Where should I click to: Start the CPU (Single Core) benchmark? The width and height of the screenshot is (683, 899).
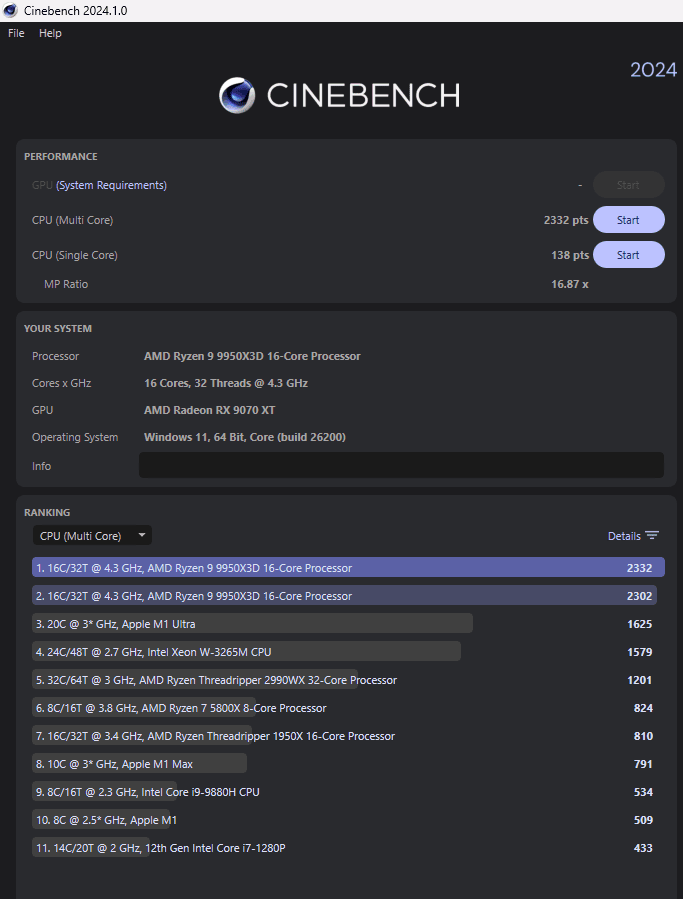click(629, 255)
